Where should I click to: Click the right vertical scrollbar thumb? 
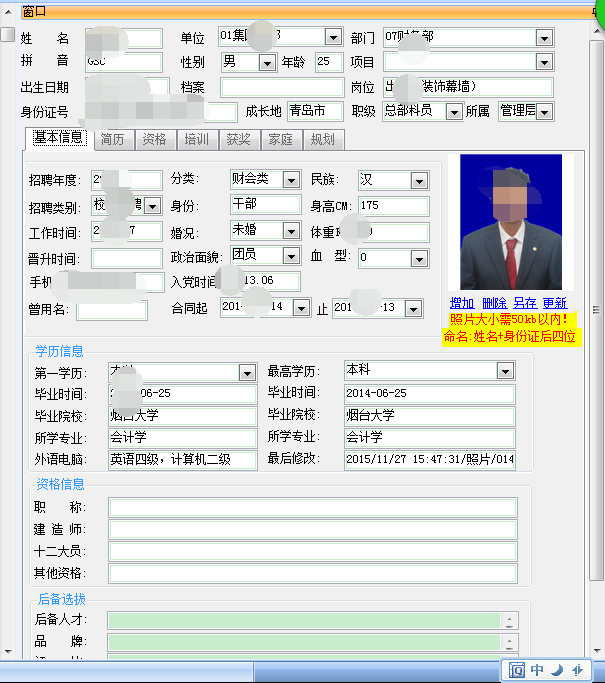pos(596,310)
